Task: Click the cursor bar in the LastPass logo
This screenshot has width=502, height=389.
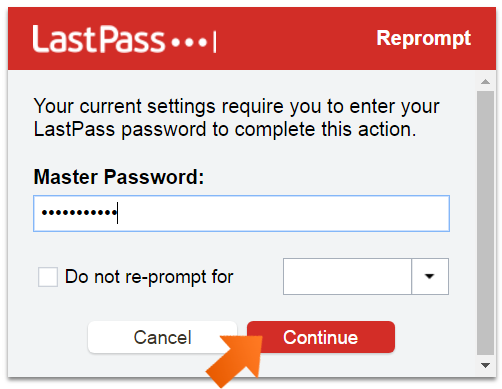Action: point(215,42)
